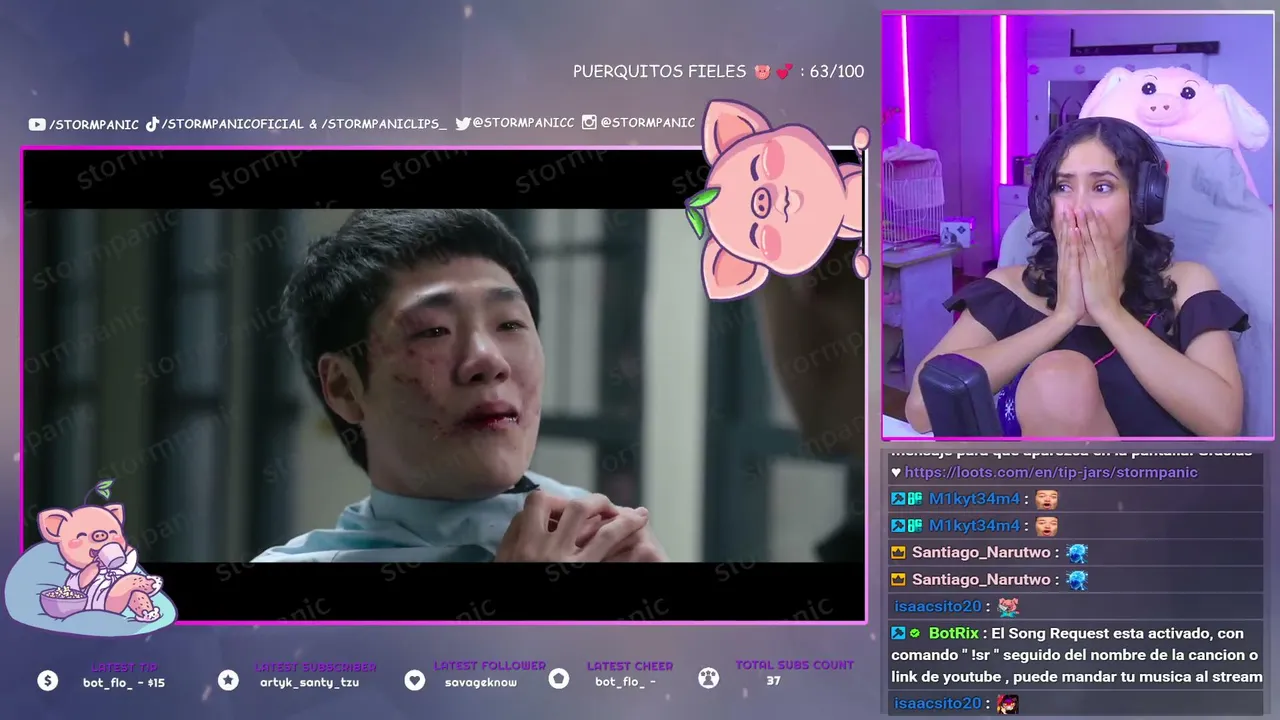Click the 'Total Subs Count' label
The image size is (1280, 720).
[795, 665]
